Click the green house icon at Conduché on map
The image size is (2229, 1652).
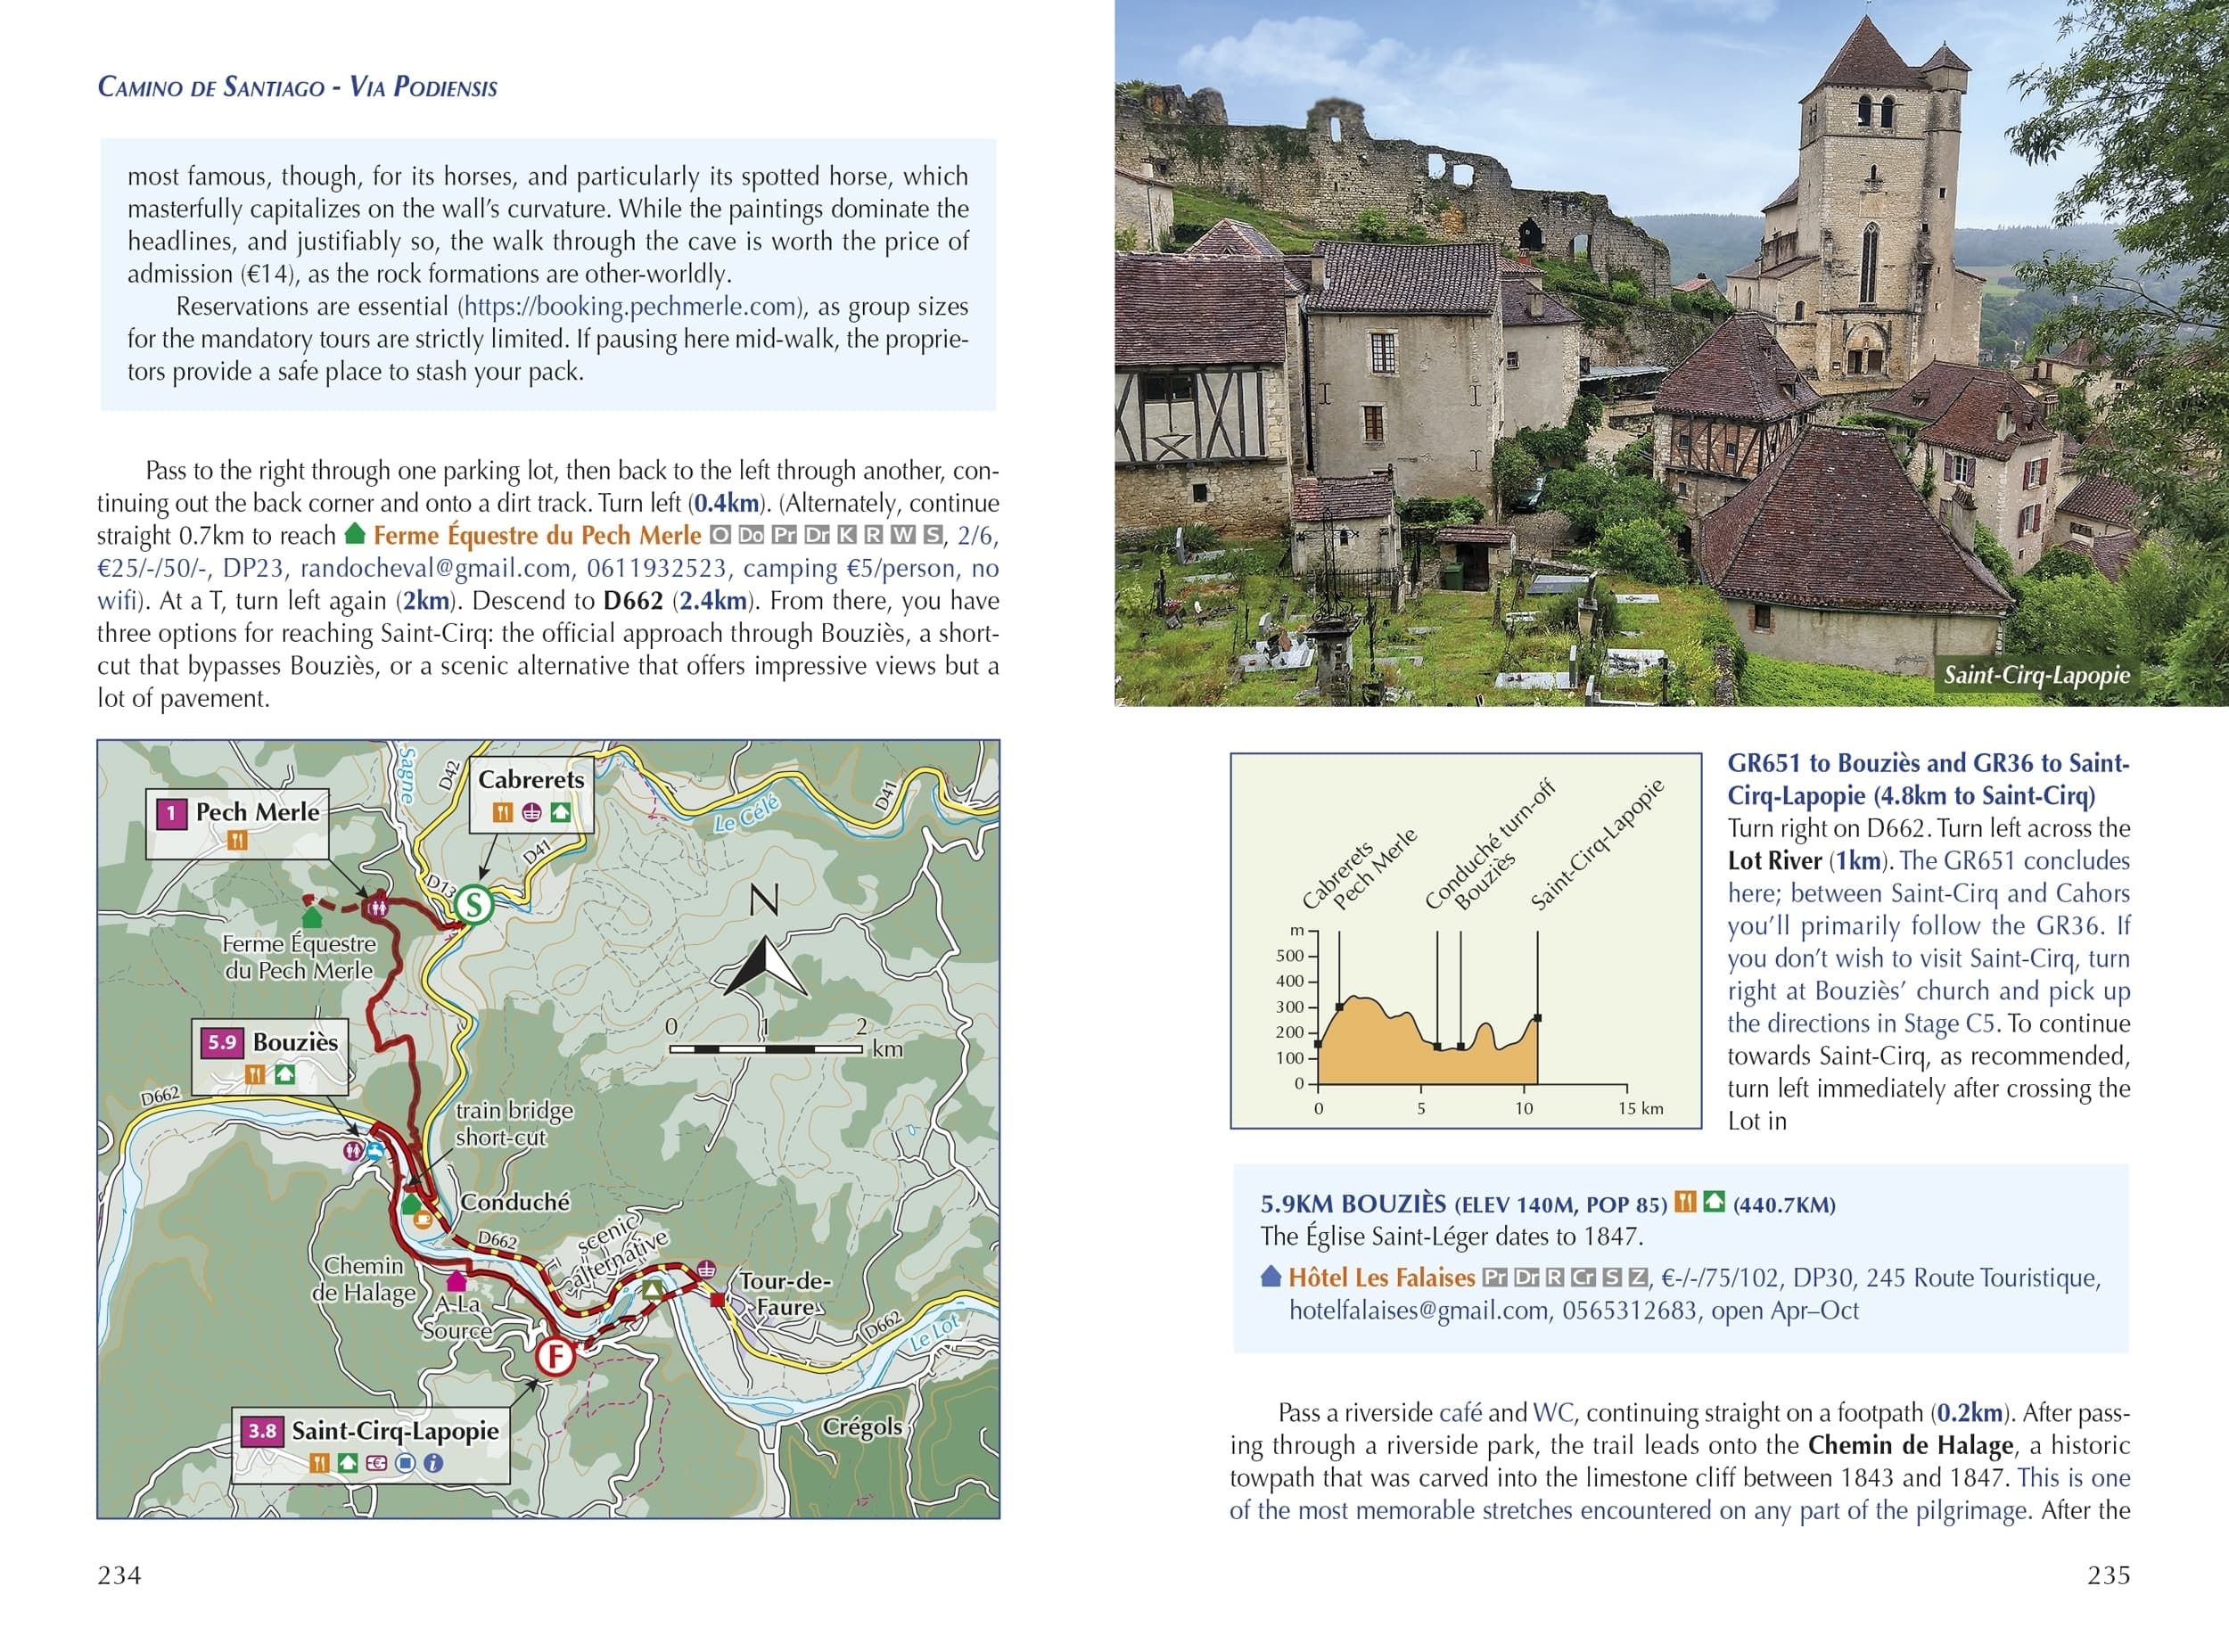tap(410, 1203)
